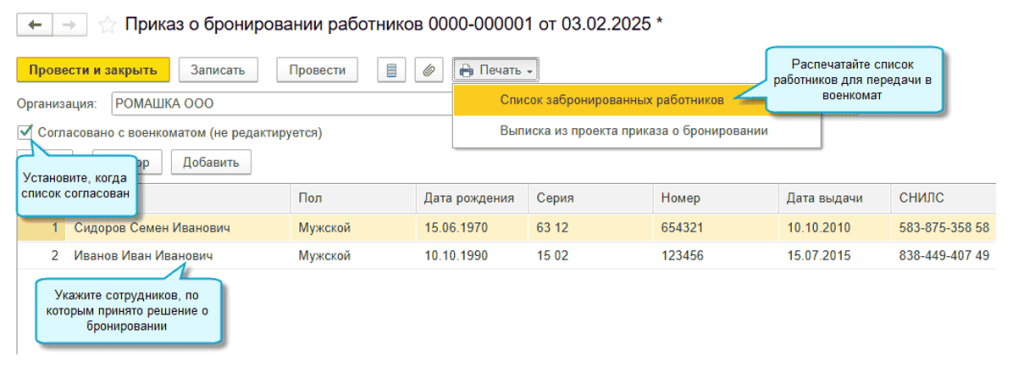The width and height of the screenshot is (1024, 373).
Task: Go back with the left arrow button
Action: click(x=36, y=24)
